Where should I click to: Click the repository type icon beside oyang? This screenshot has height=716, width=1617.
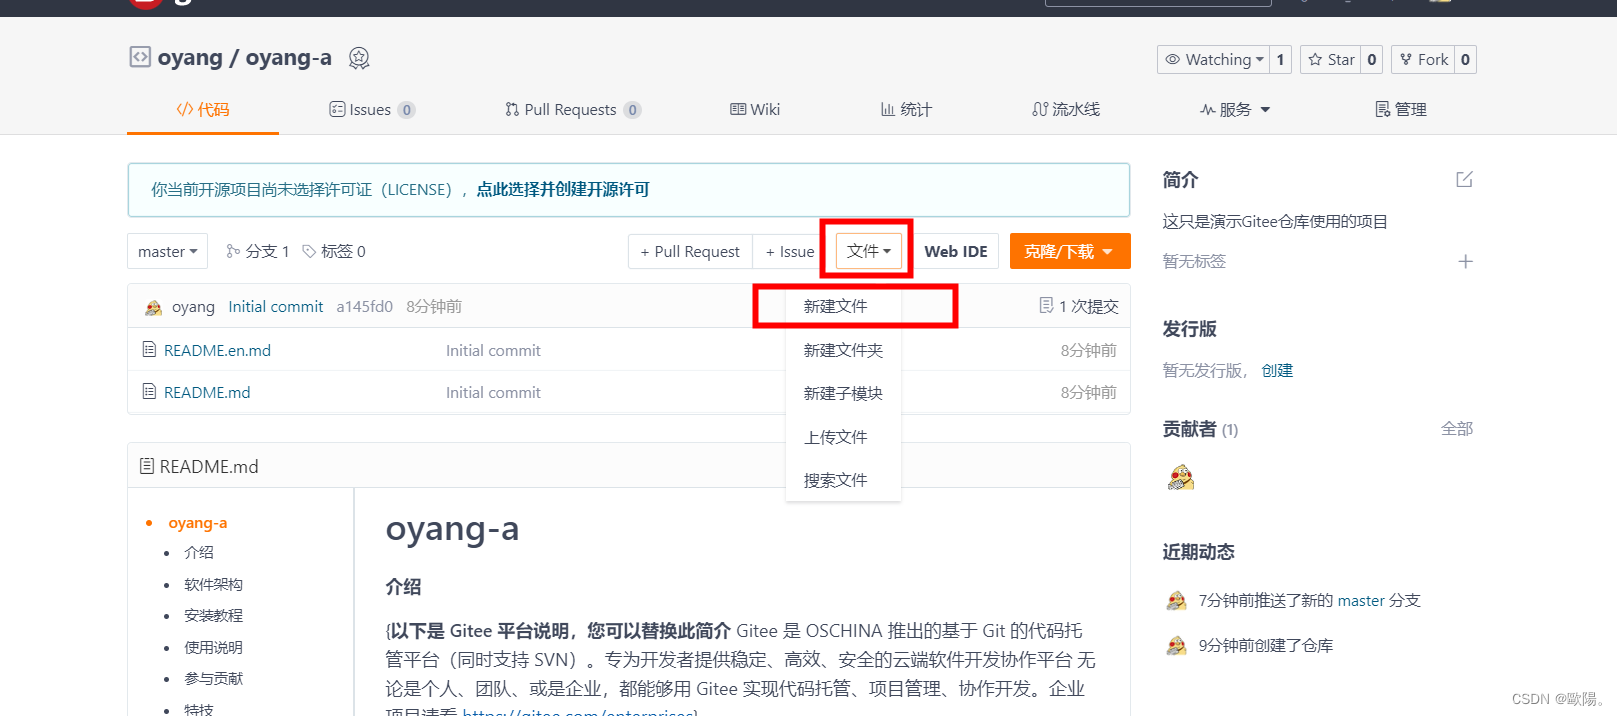coord(140,57)
